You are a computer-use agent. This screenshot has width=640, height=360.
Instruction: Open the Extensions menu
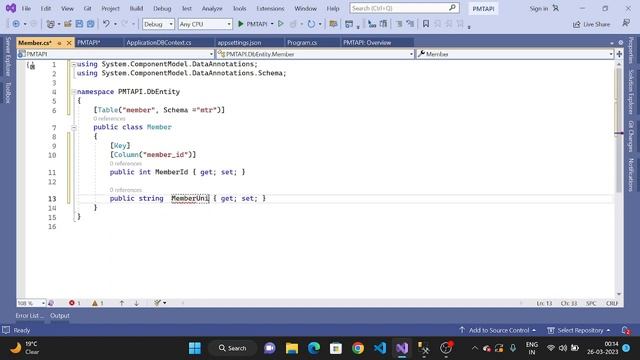[x=270, y=8]
